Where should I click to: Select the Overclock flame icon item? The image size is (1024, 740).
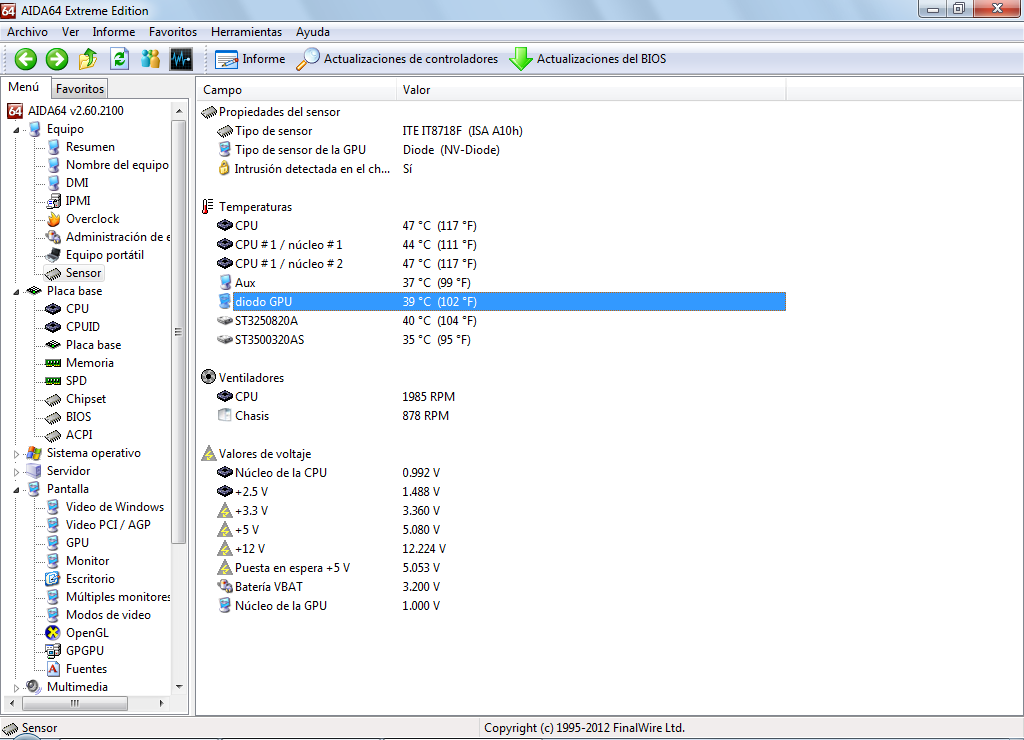click(x=54, y=219)
